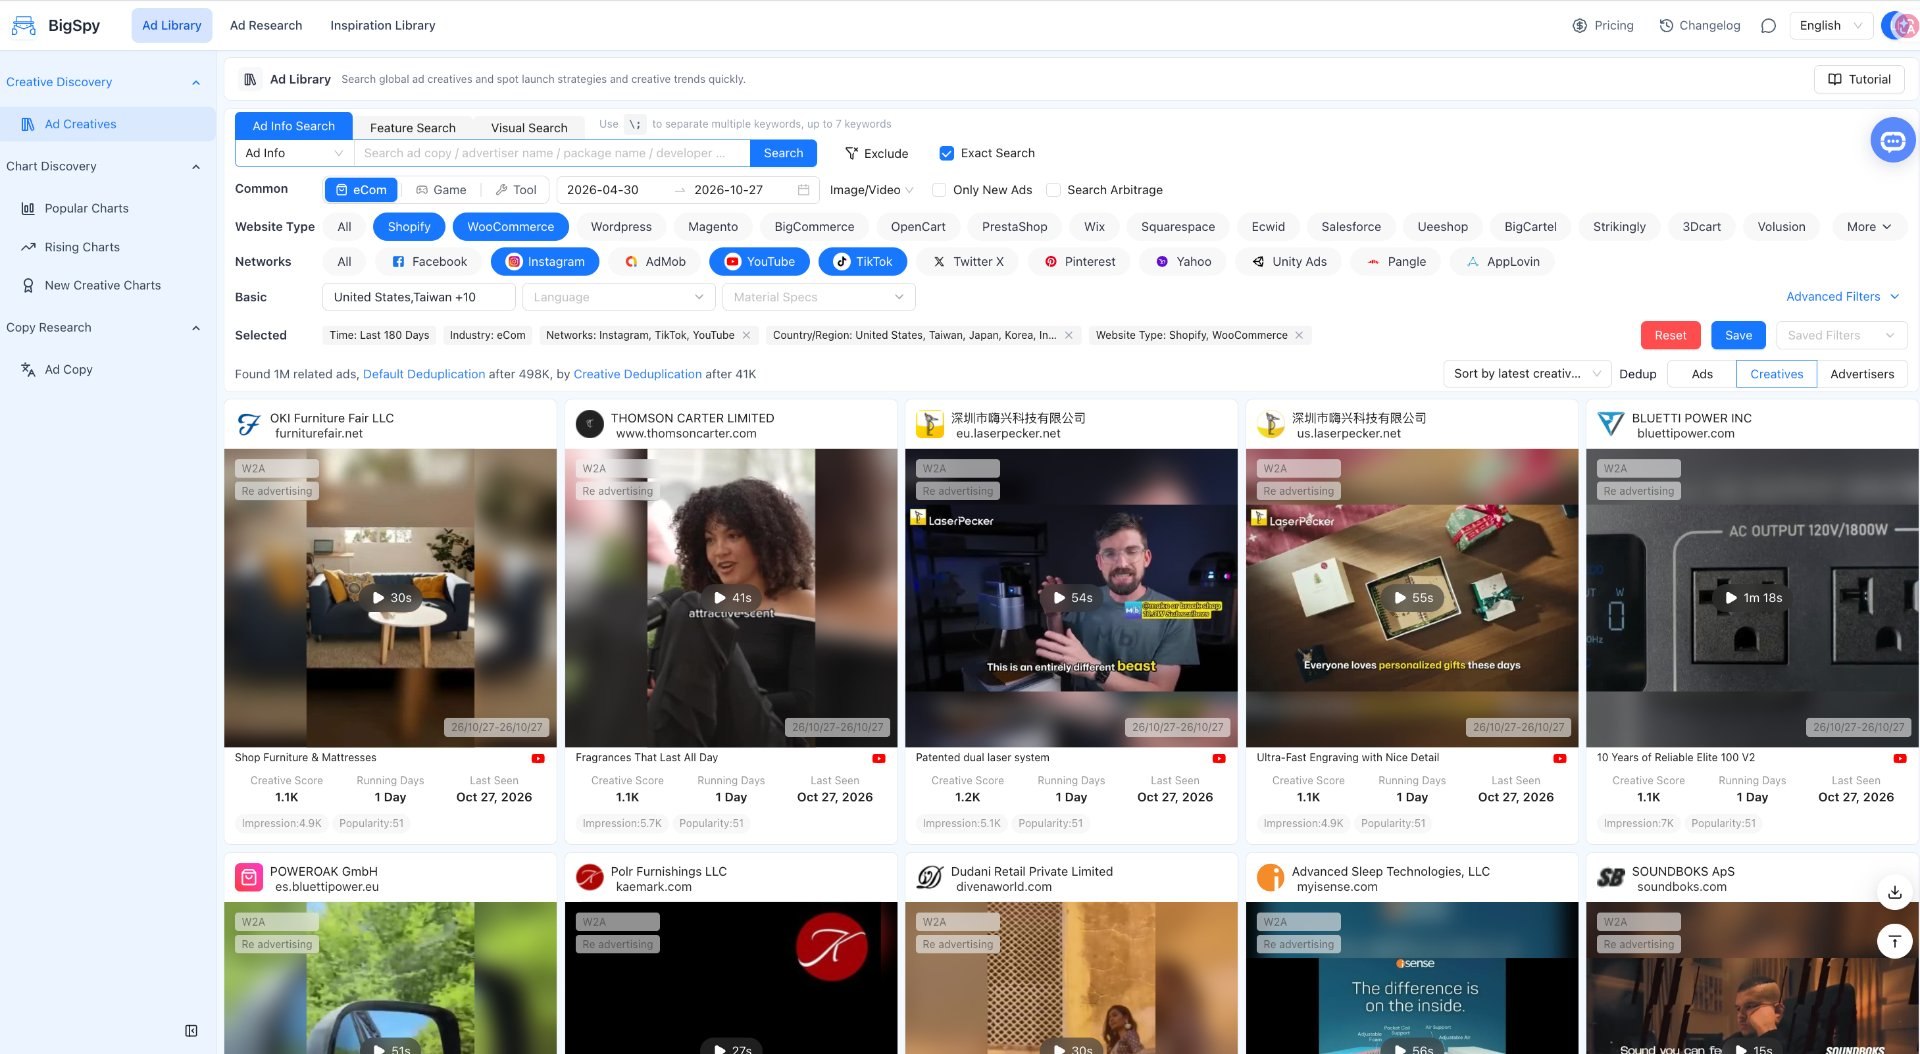Image resolution: width=1920 pixels, height=1054 pixels.
Task: Click the BigSpy logo icon
Action: point(23,25)
